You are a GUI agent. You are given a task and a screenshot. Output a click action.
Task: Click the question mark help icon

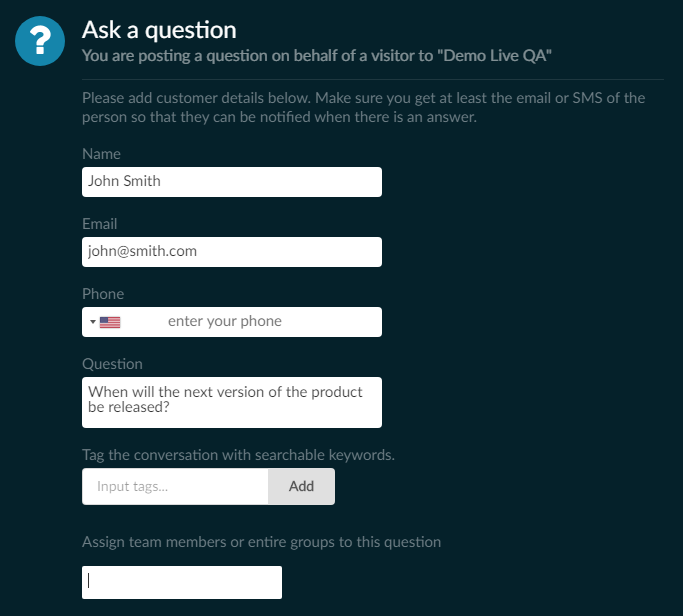pyautogui.click(x=41, y=42)
